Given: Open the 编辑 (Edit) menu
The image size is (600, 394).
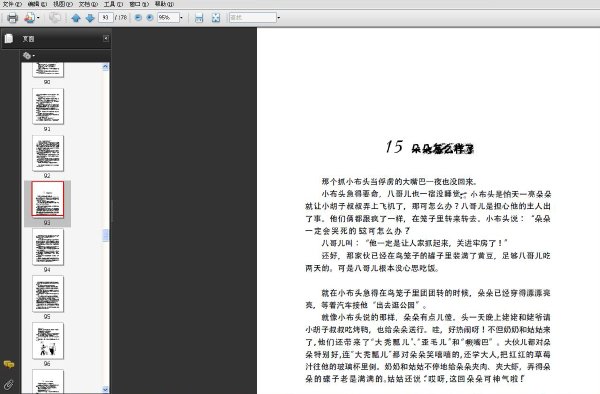Looking at the screenshot, I should pos(38,4).
